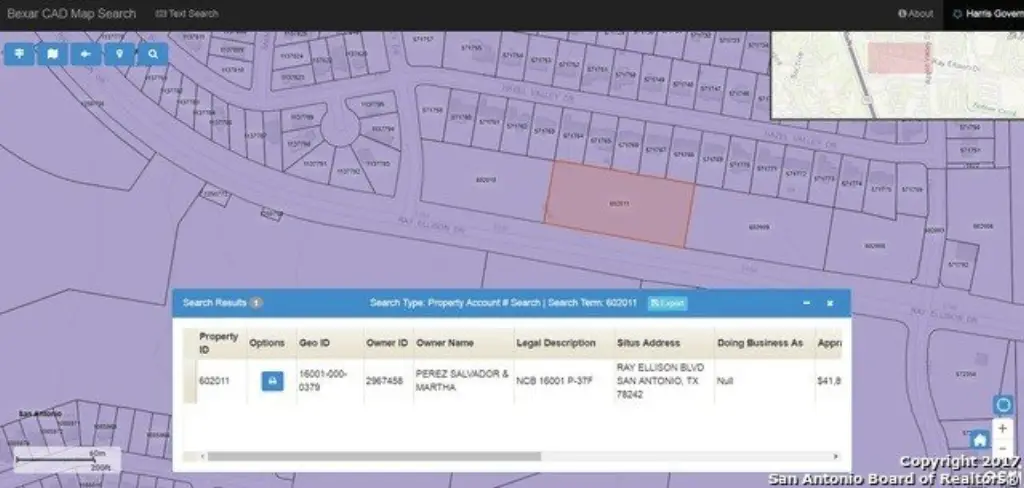Select the location pin marker tool
This screenshot has width=1024, height=488.
119,54
